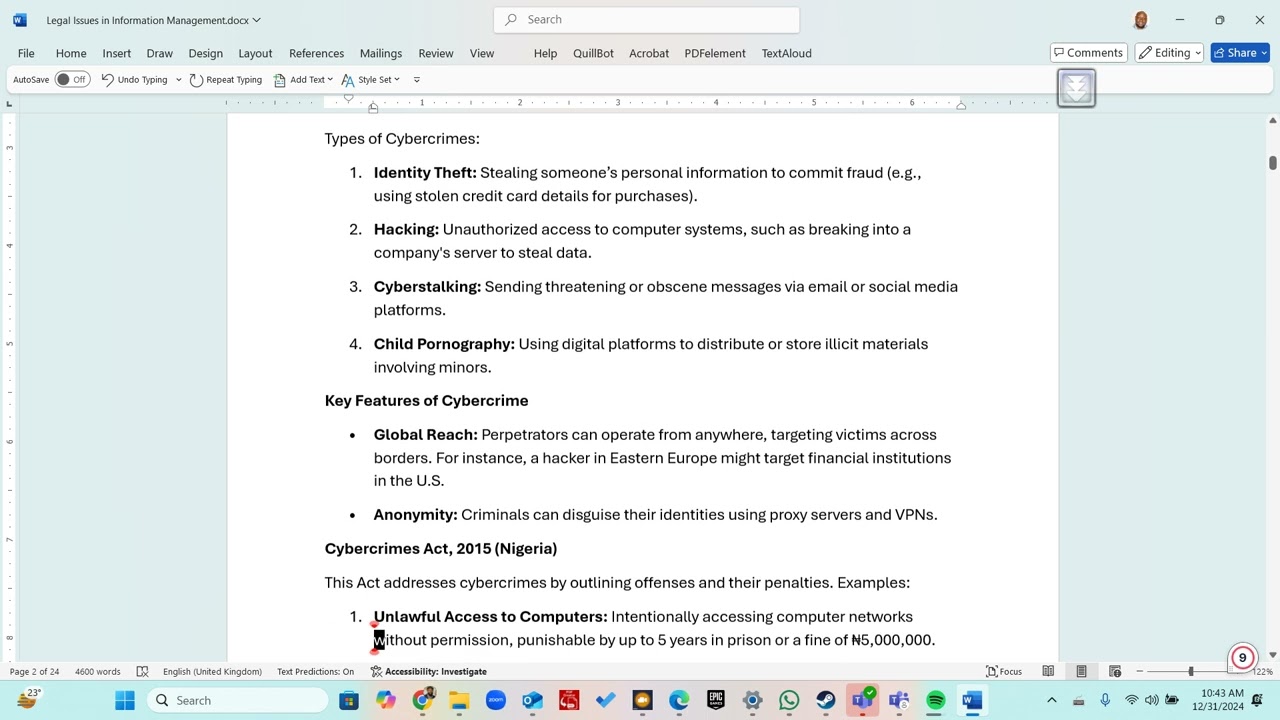The image size is (1280, 720).
Task: Click the microphone tray icon
Action: (1105, 700)
